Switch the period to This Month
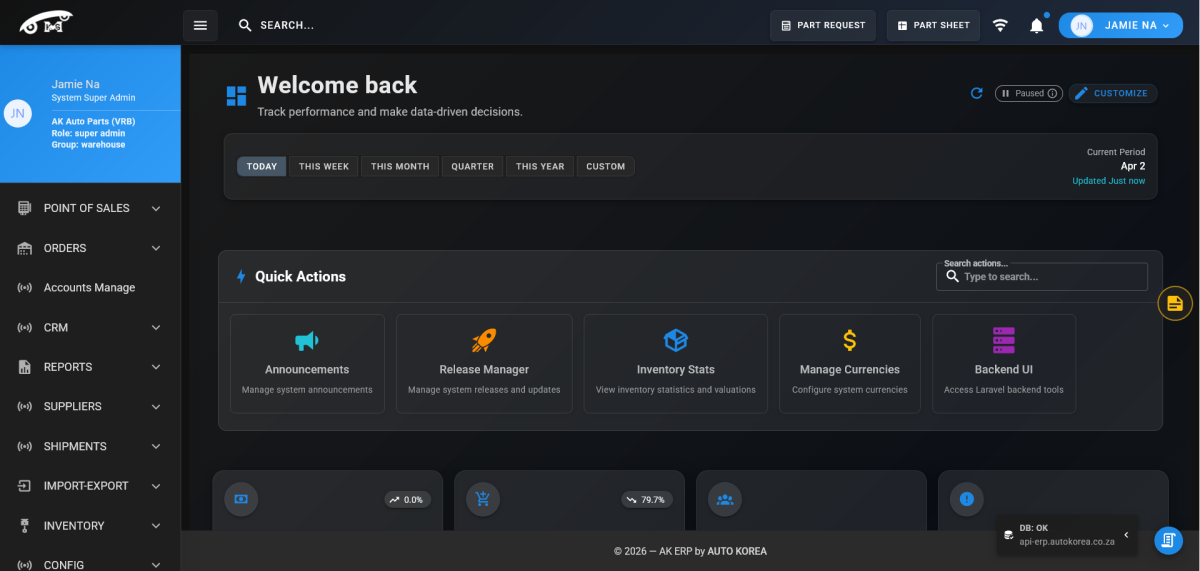 click(399, 166)
